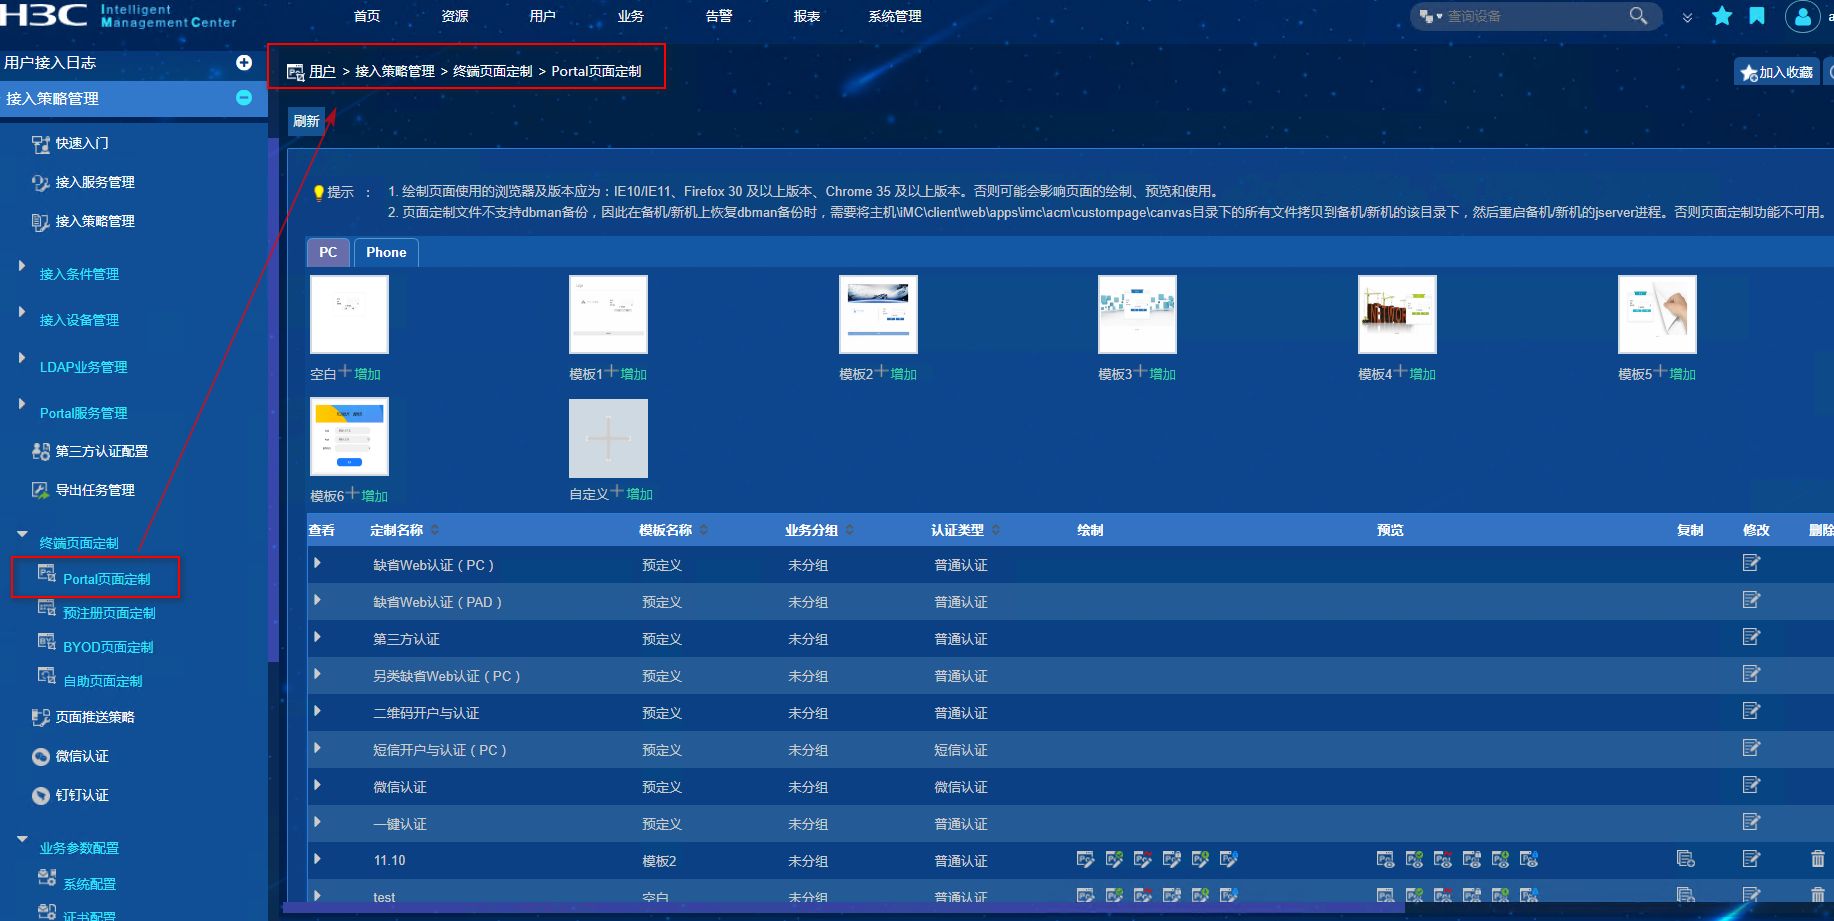The width and height of the screenshot is (1834, 921).
Task: Open 页面推送策略 in the sidebar
Action: tap(95, 717)
